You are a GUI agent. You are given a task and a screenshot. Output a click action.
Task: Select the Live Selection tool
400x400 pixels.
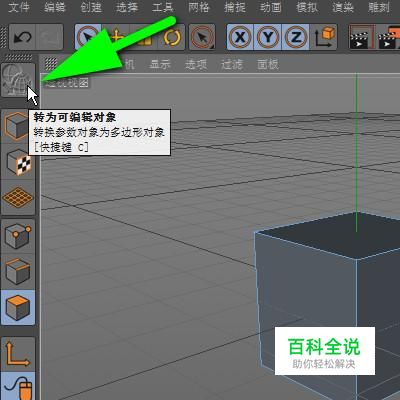pyautogui.click(x=88, y=37)
